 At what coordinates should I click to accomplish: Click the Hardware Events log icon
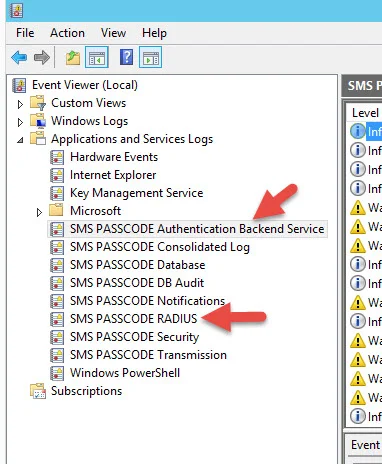pos(57,157)
